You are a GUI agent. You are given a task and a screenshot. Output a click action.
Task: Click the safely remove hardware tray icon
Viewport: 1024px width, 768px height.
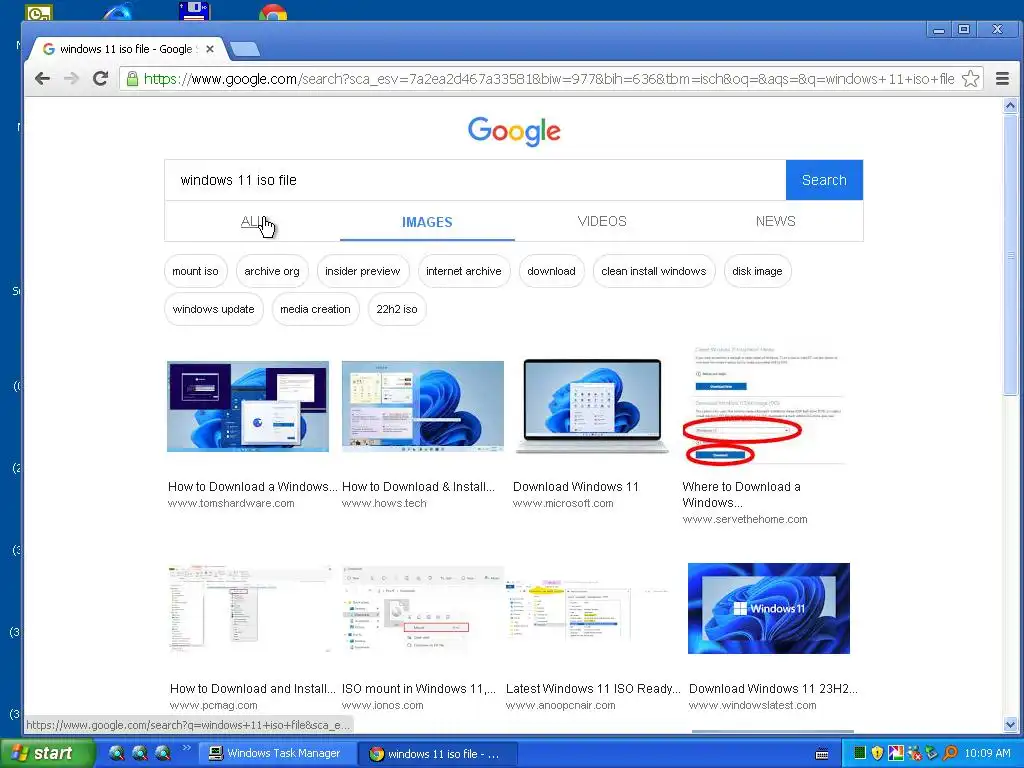click(932, 753)
